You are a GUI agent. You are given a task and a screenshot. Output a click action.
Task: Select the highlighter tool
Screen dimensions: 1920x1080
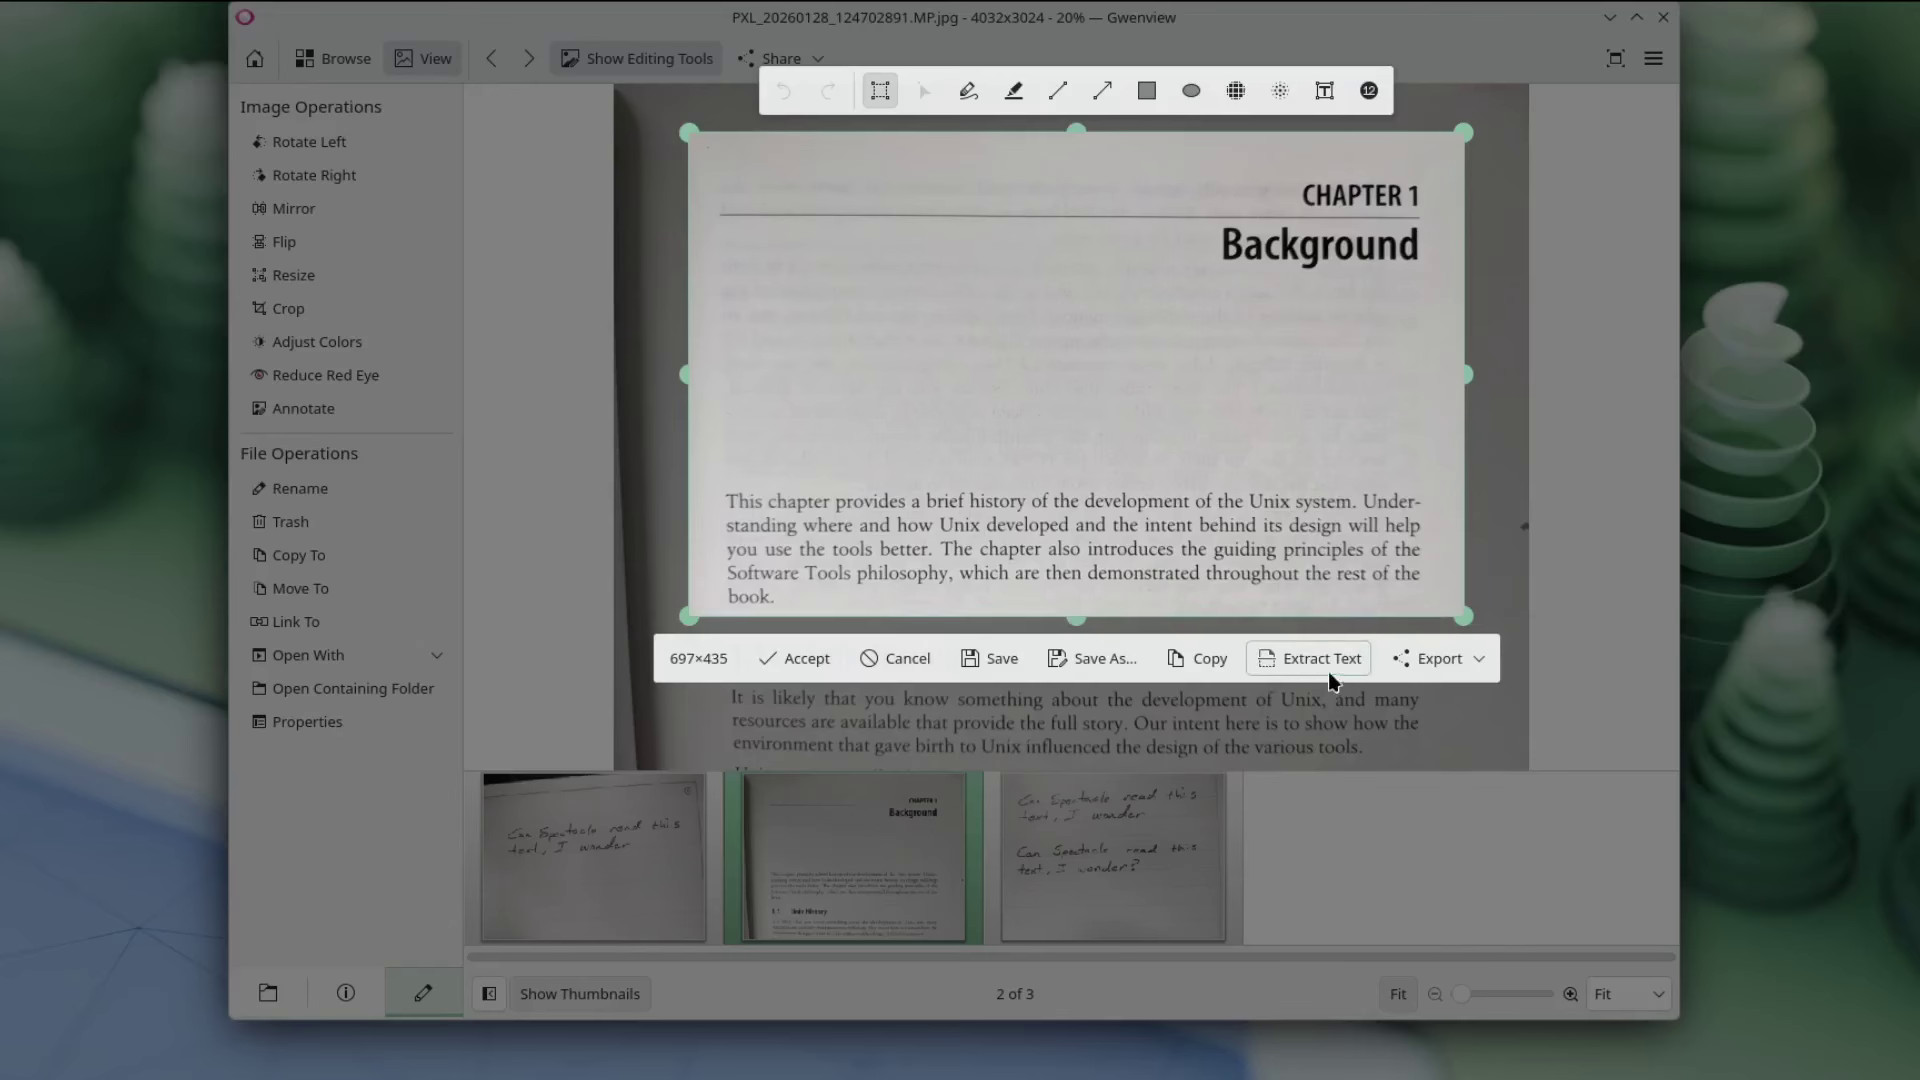1014,91
